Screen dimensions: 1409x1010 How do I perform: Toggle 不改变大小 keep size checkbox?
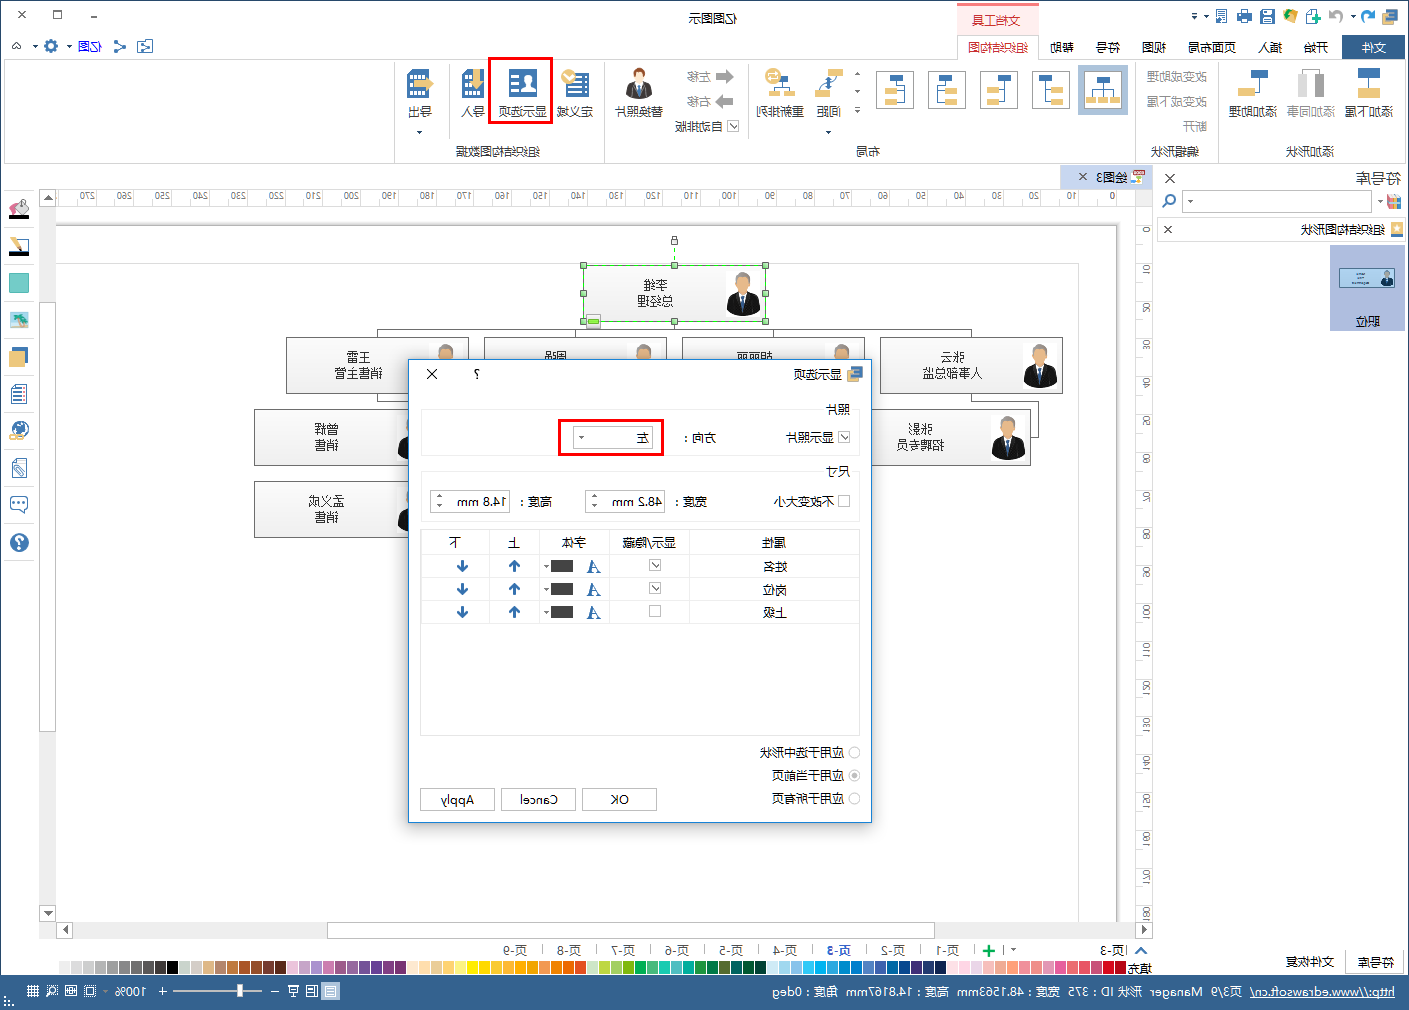[x=844, y=501]
